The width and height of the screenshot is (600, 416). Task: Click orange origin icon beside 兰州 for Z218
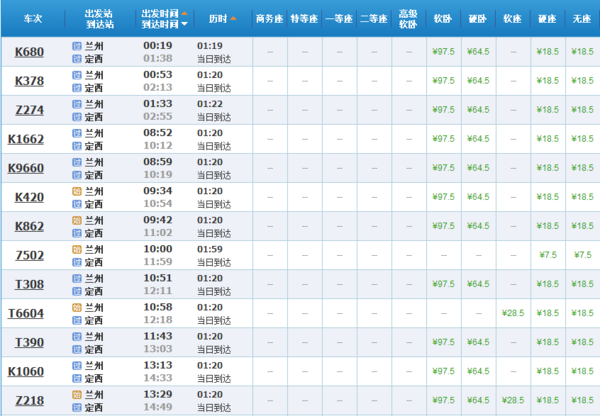coord(78,394)
